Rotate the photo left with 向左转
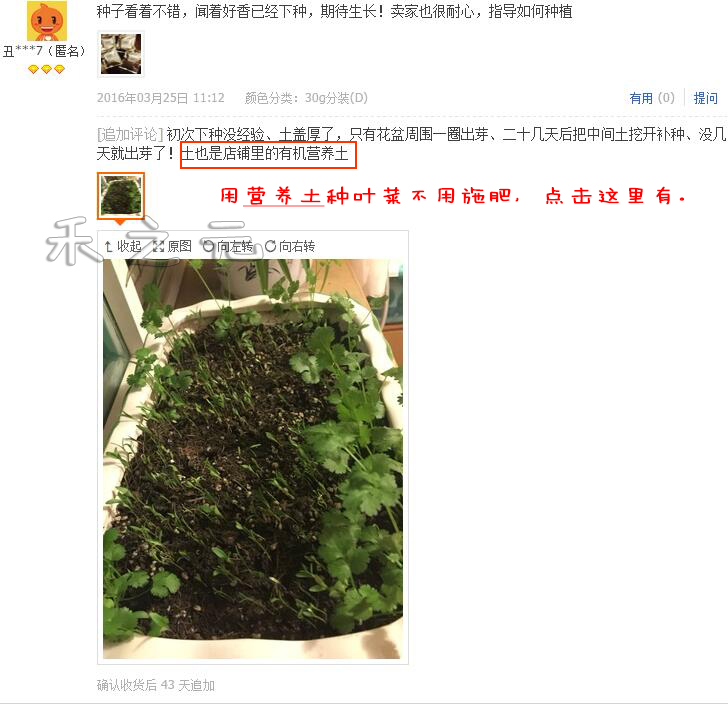Image resolution: width=728 pixels, height=708 pixels. 228,246
